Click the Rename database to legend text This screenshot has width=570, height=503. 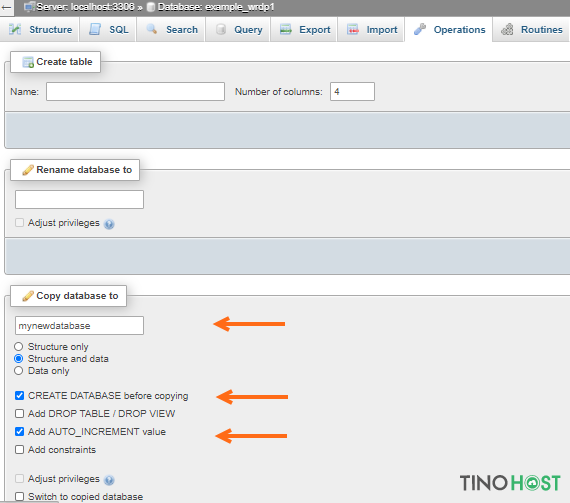click(84, 170)
